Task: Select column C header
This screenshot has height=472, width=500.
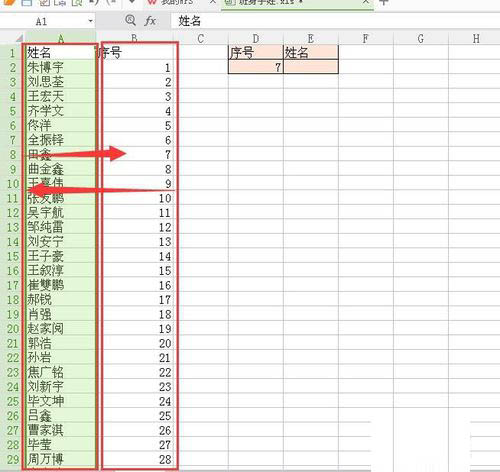Action: coord(200,39)
